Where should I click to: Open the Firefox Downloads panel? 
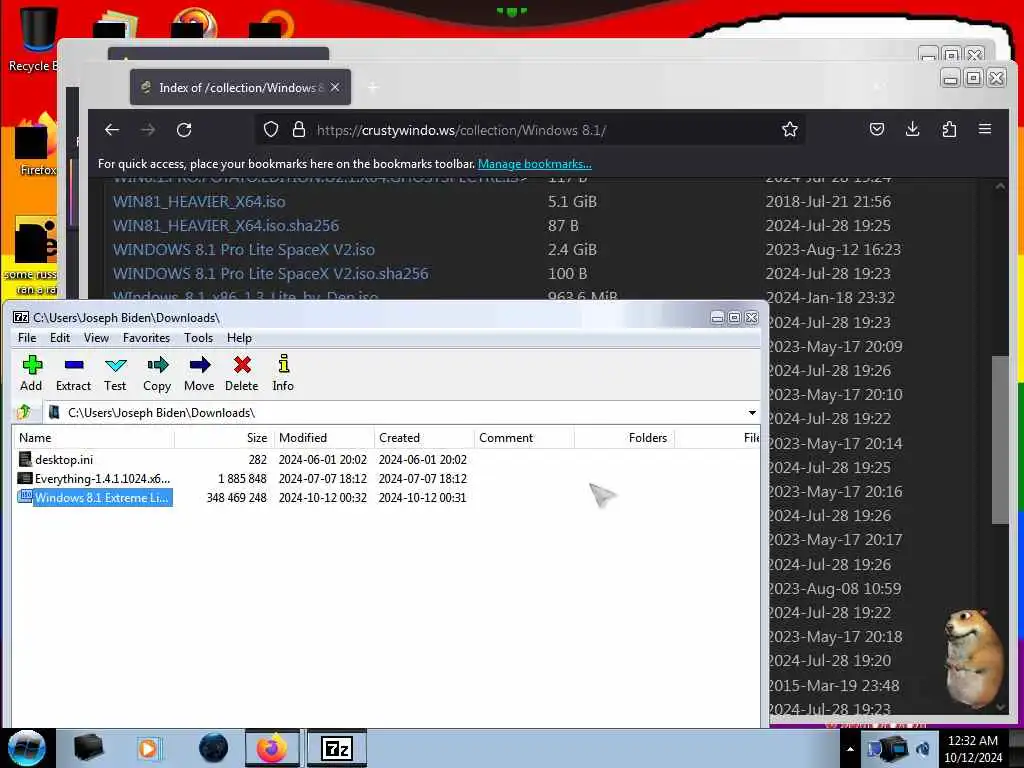(913, 129)
